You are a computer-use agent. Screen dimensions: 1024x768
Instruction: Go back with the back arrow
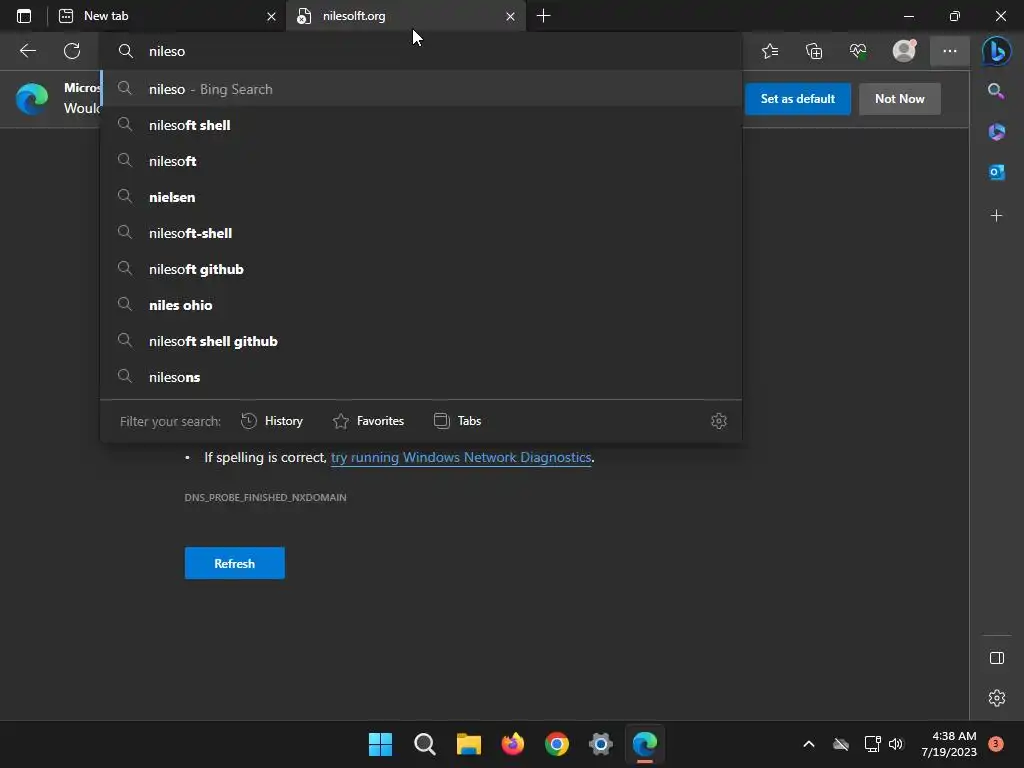coord(28,51)
